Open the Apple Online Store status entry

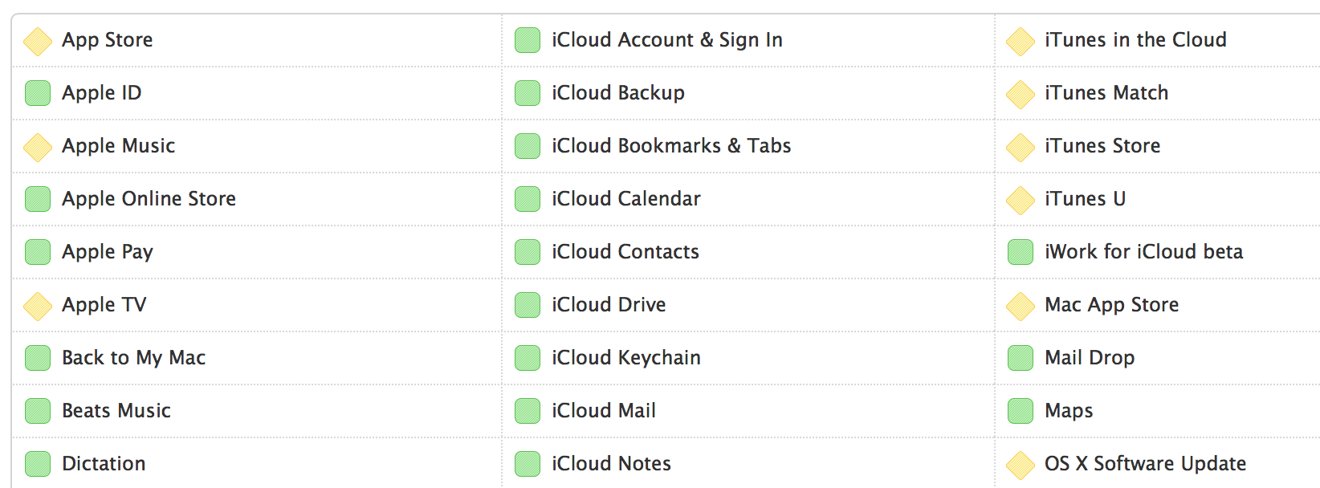[149, 199]
